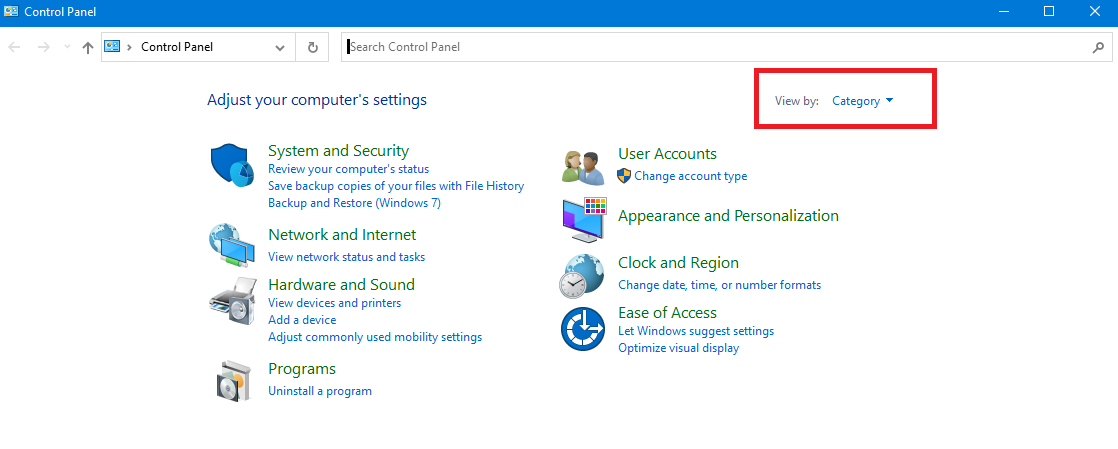Screen dimensions: 1118x449
Task: Click Uninstall a program
Action: pos(319,391)
